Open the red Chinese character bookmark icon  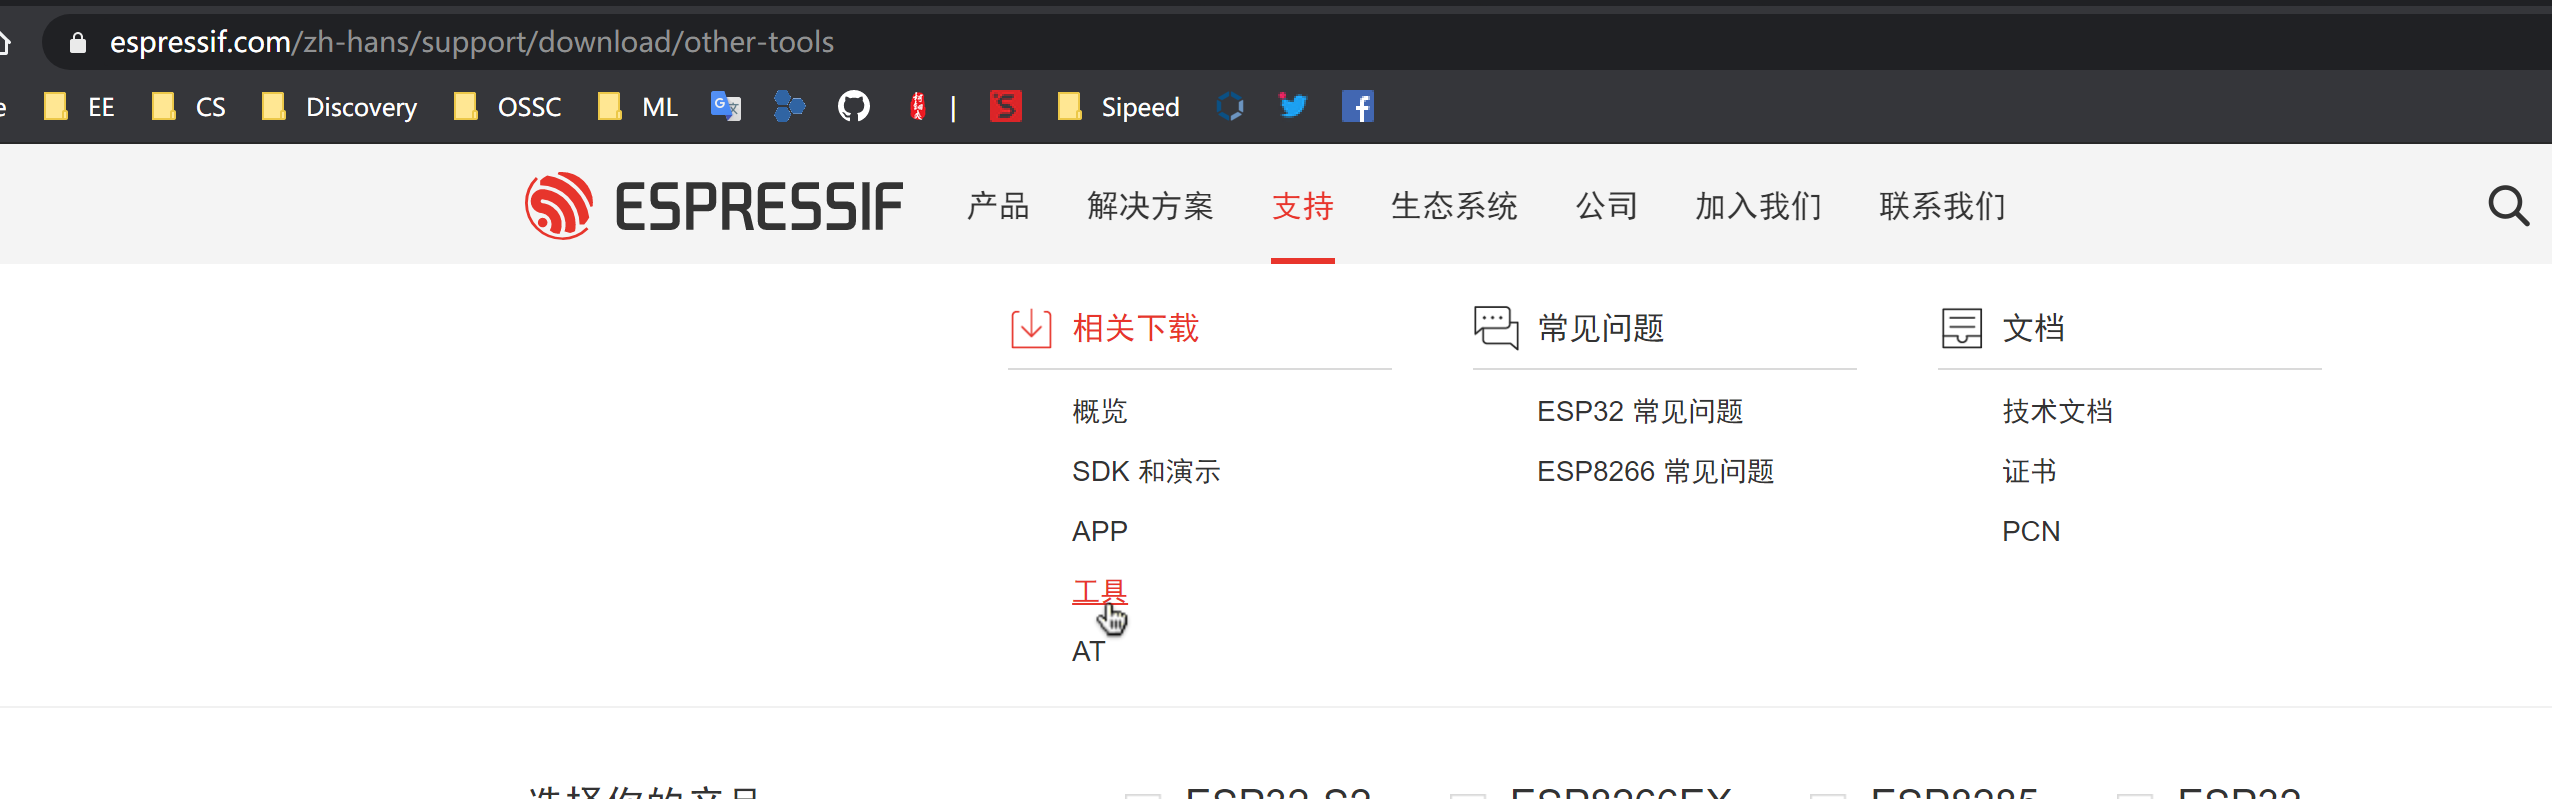tap(917, 106)
